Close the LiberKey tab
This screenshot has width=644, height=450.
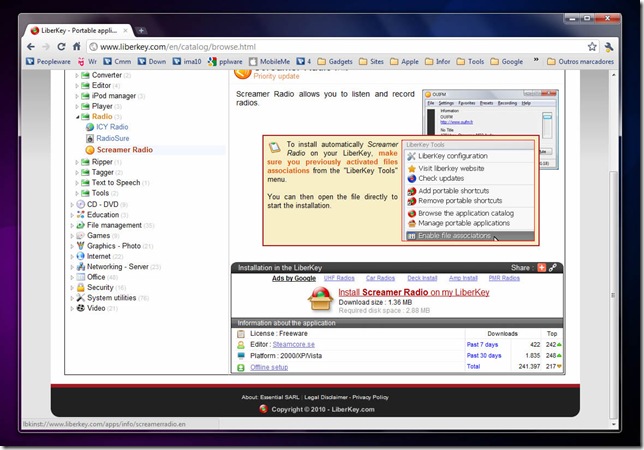[x=126, y=30]
